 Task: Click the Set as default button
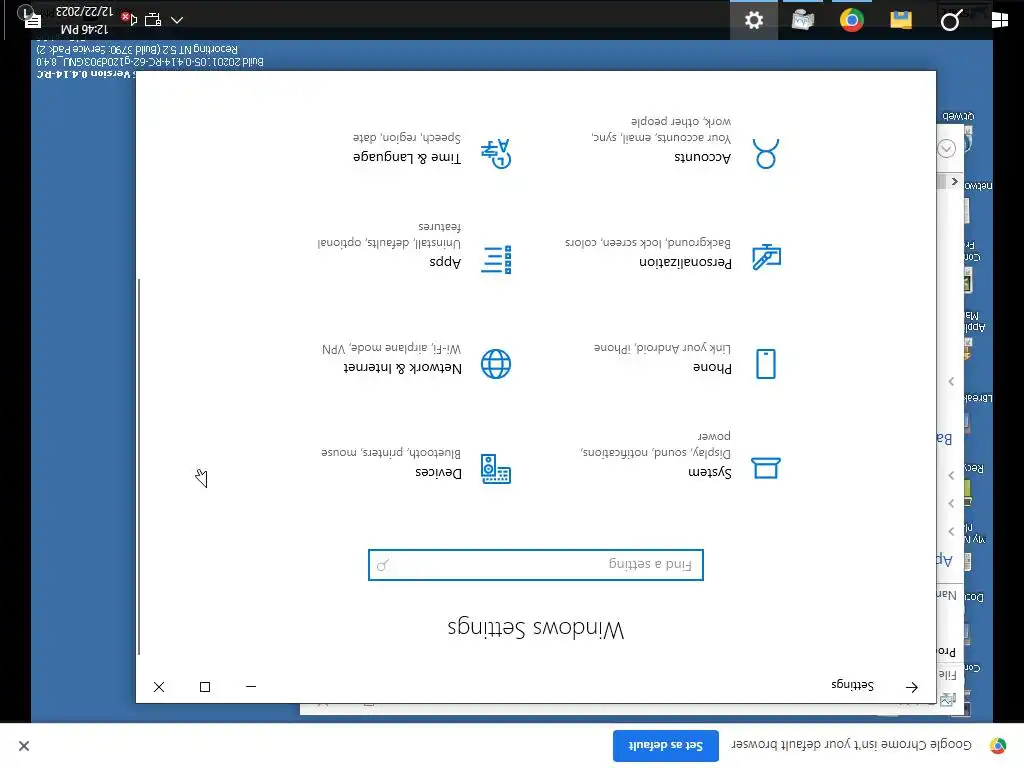tap(665, 746)
